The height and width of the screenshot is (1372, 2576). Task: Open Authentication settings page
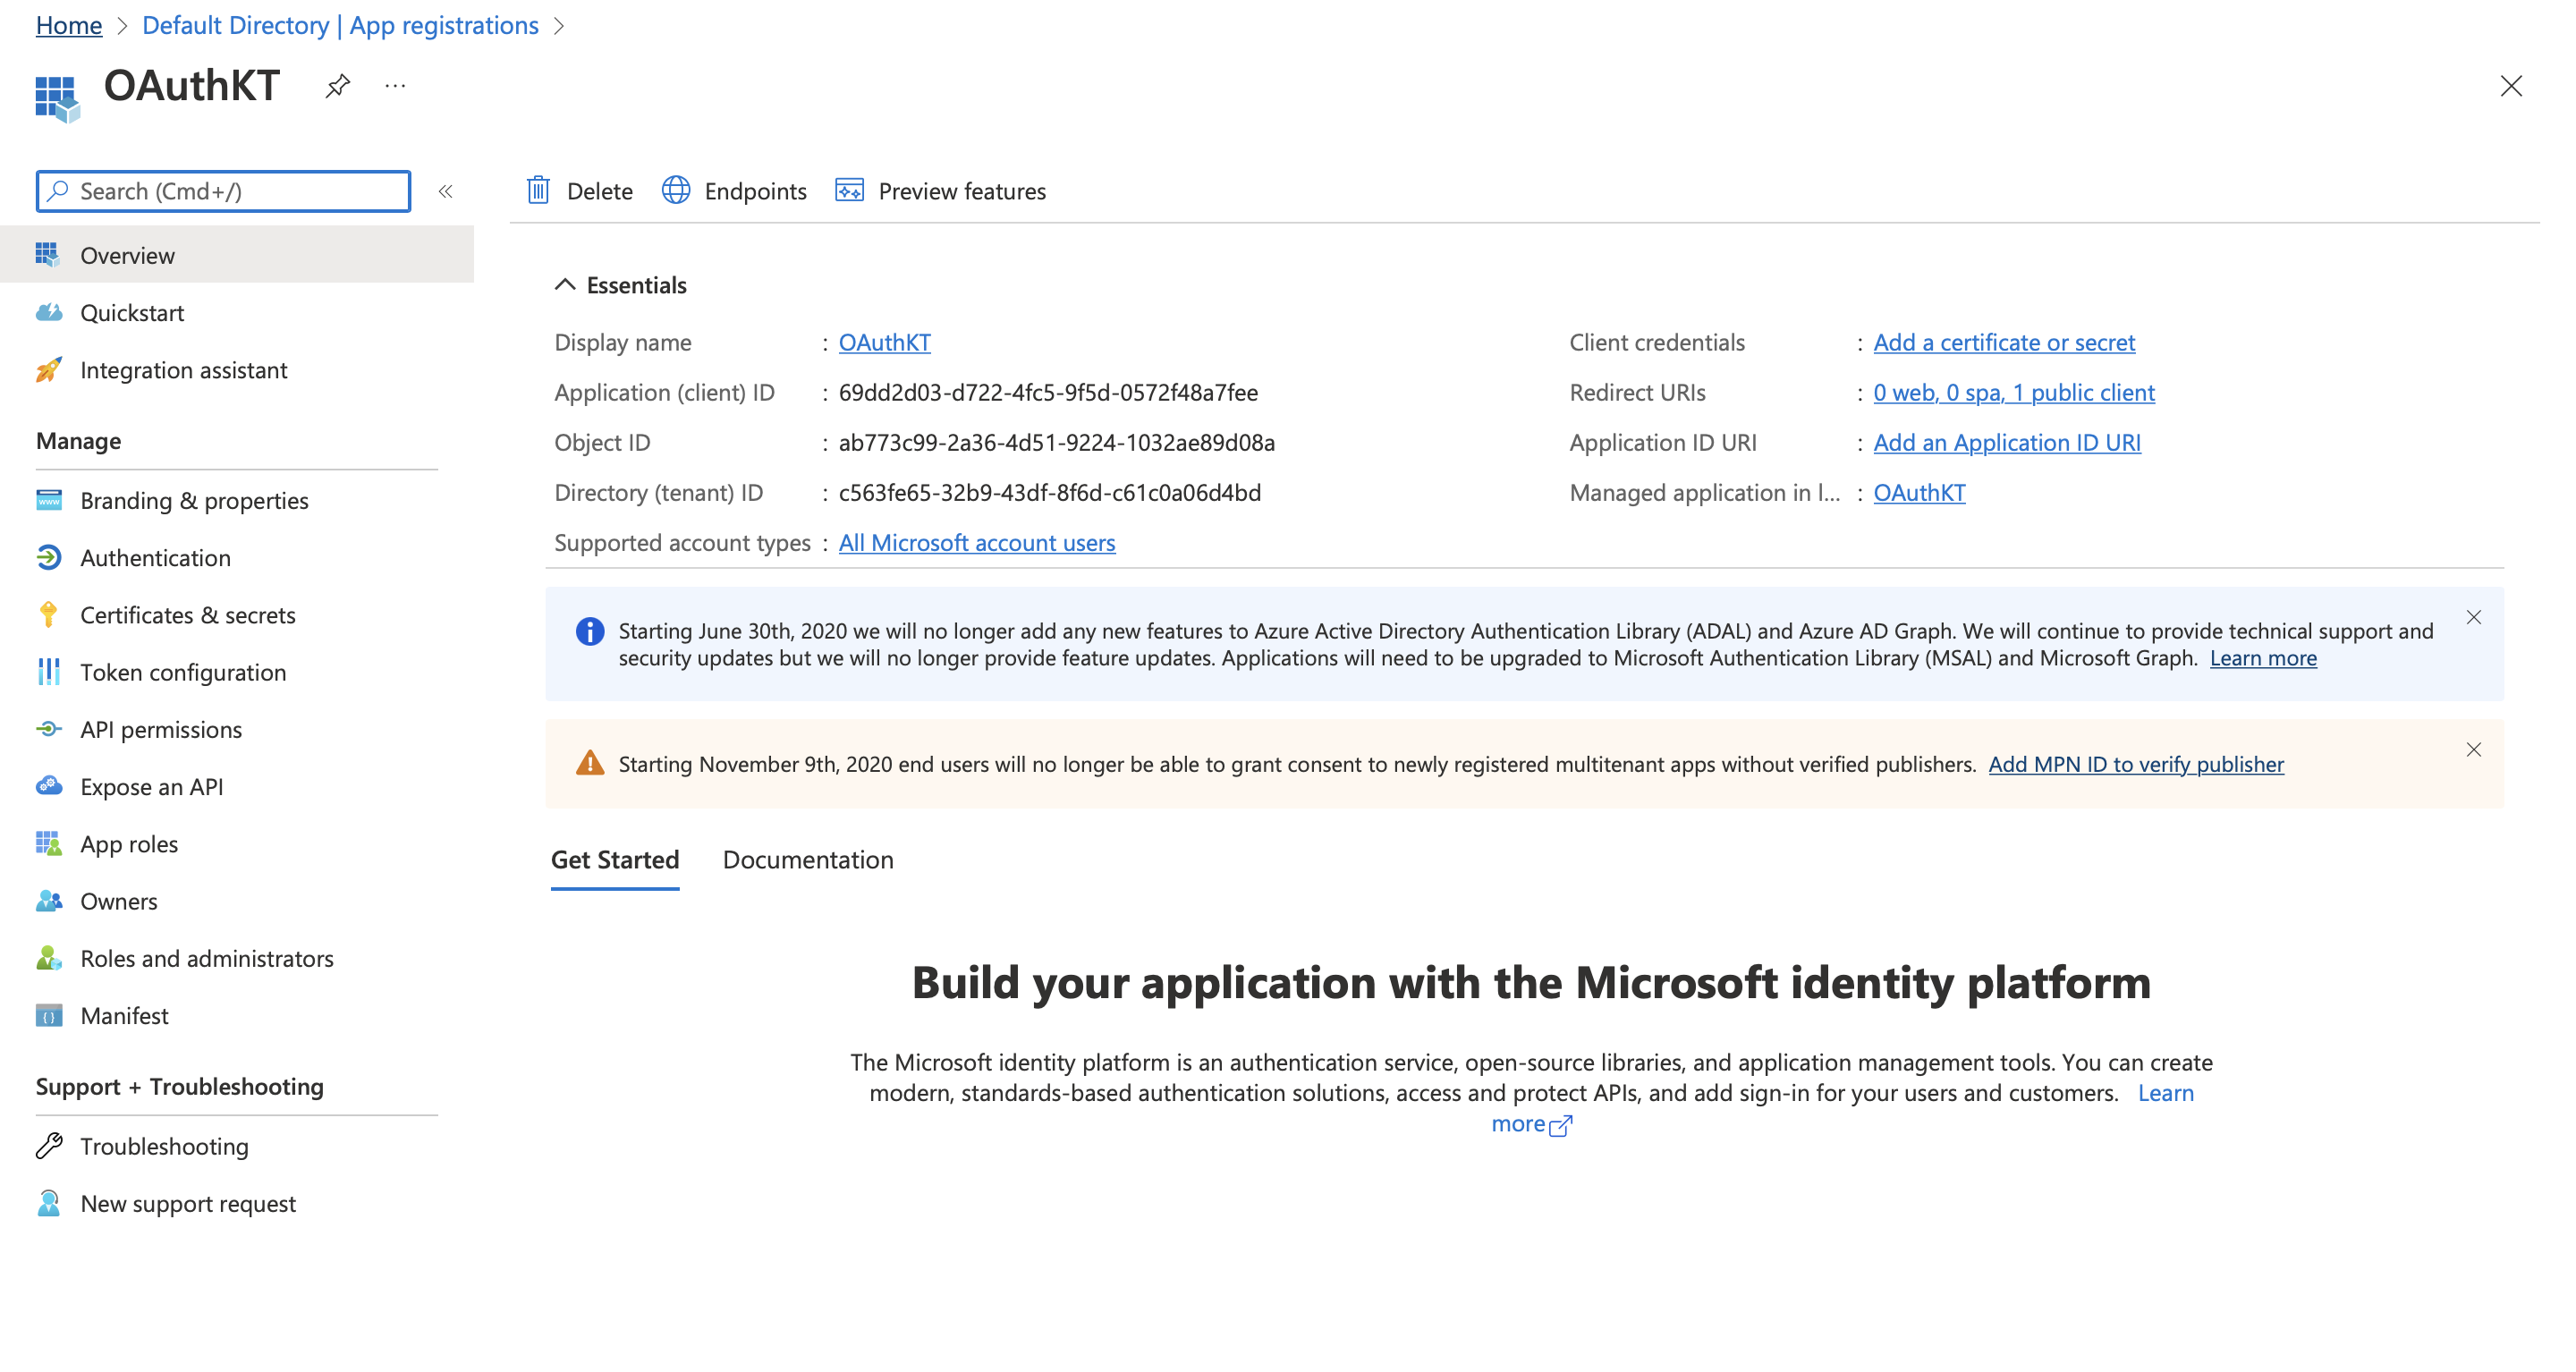point(237,557)
